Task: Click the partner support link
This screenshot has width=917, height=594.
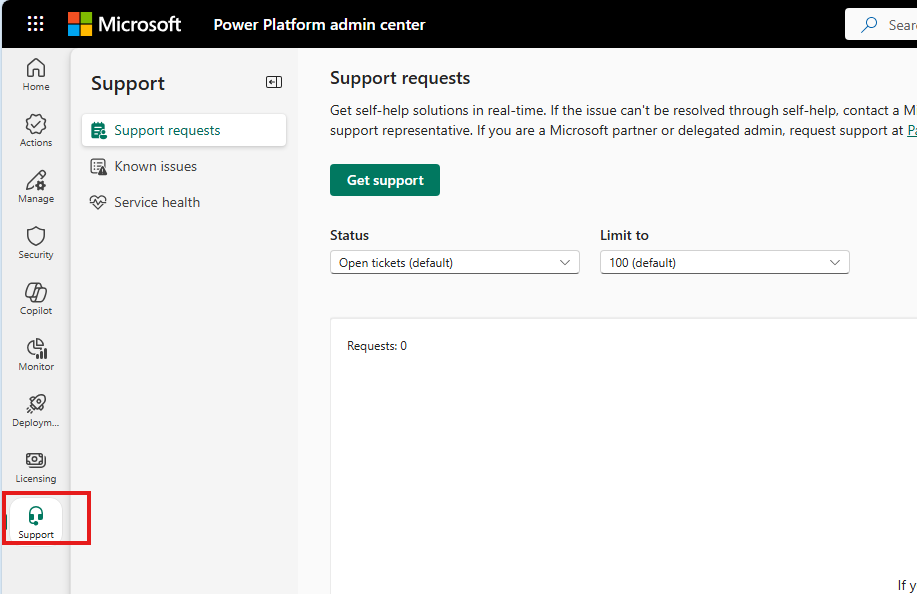Action: (x=911, y=130)
